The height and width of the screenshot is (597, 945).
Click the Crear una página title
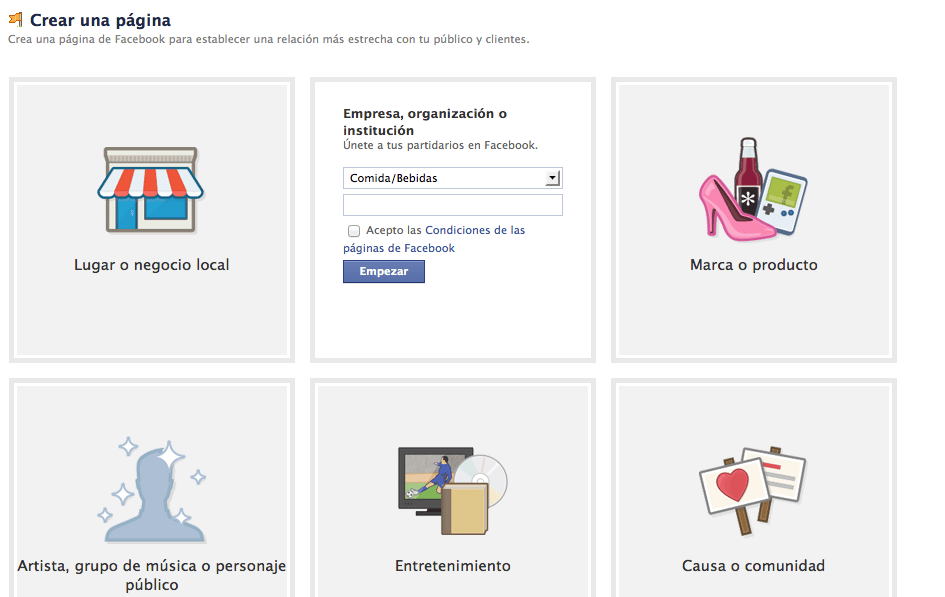click(x=100, y=20)
